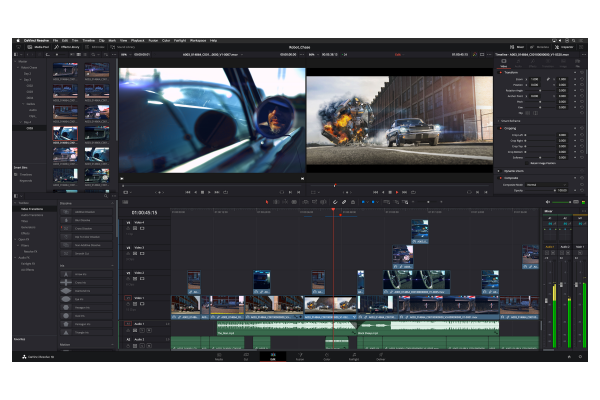Enable the Cropping section toggle
The width and height of the screenshot is (600, 400).
click(501, 128)
